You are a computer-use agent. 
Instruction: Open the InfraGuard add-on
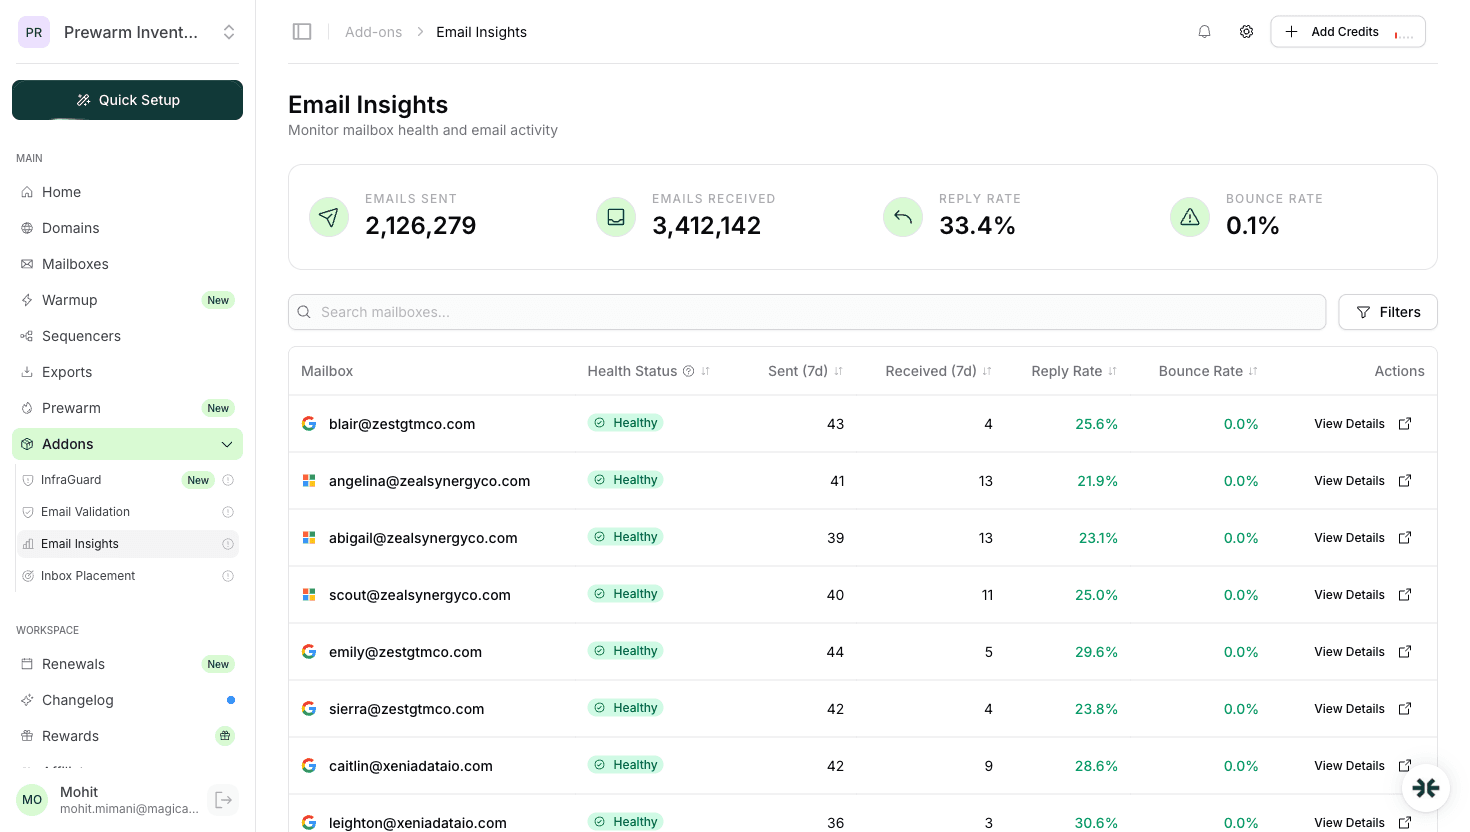71,479
